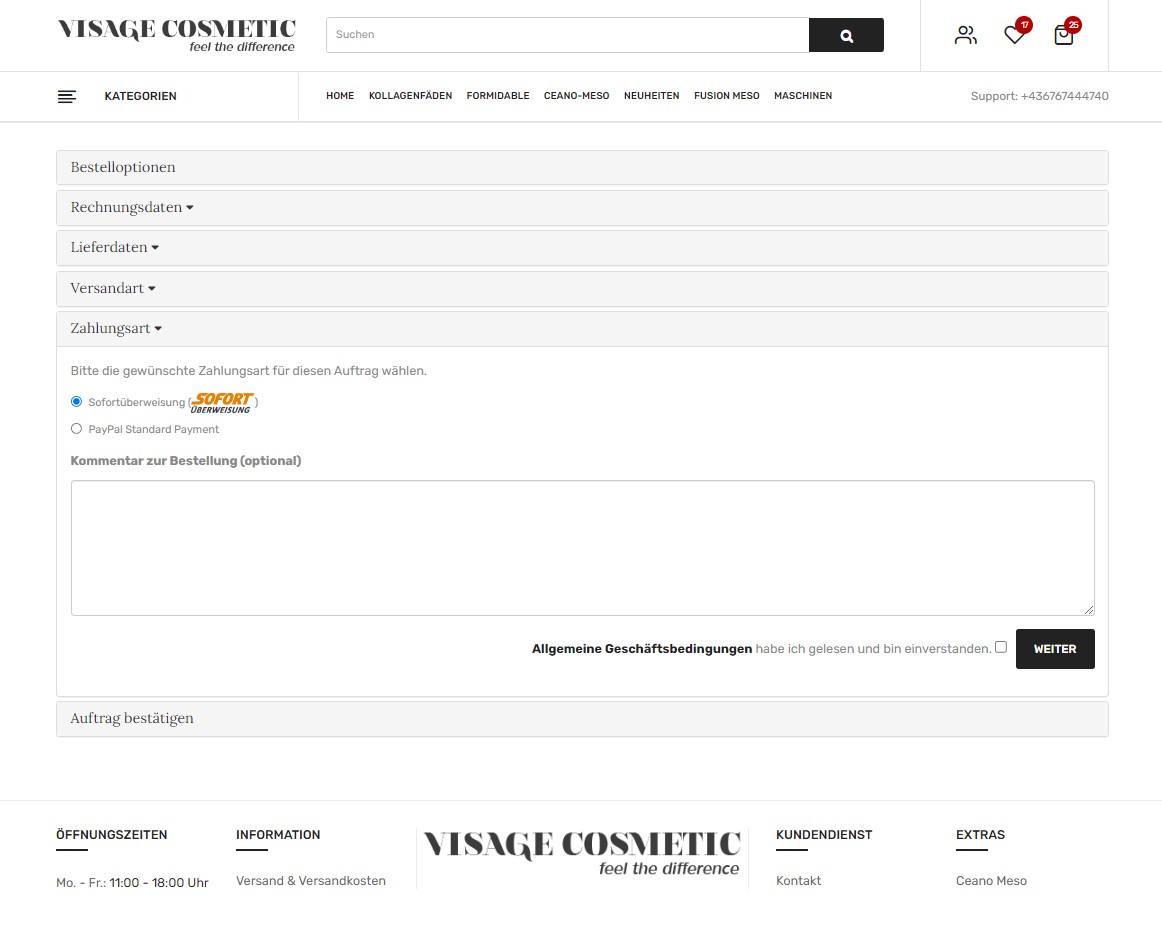The image size is (1162, 931).
Task: Expand the Lieferdaten section
Action: [114, 247]
